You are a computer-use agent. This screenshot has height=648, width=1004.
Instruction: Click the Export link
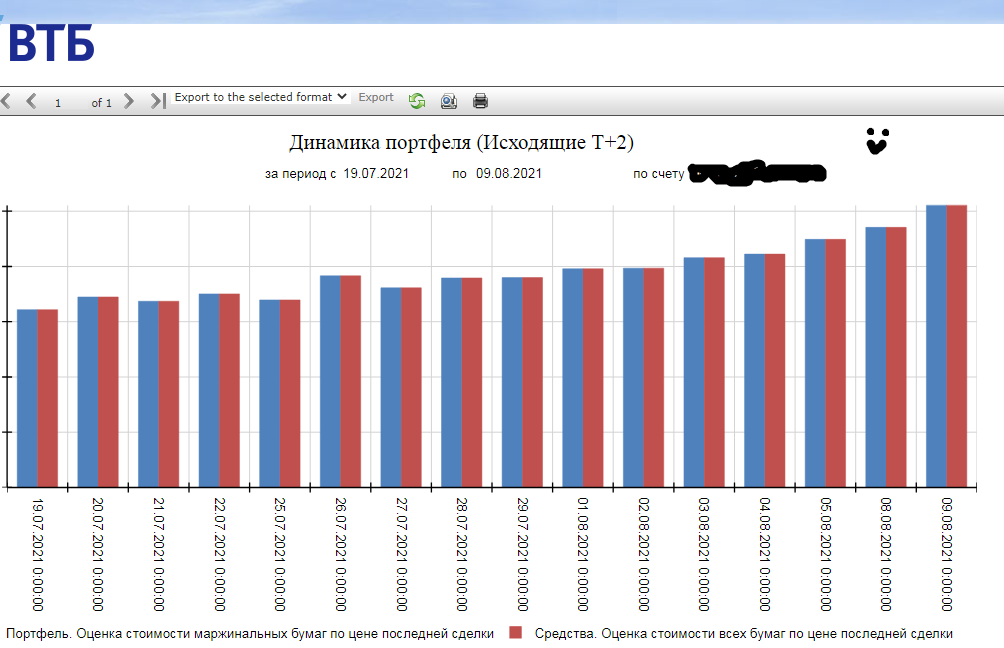click(x=376, y=97)
